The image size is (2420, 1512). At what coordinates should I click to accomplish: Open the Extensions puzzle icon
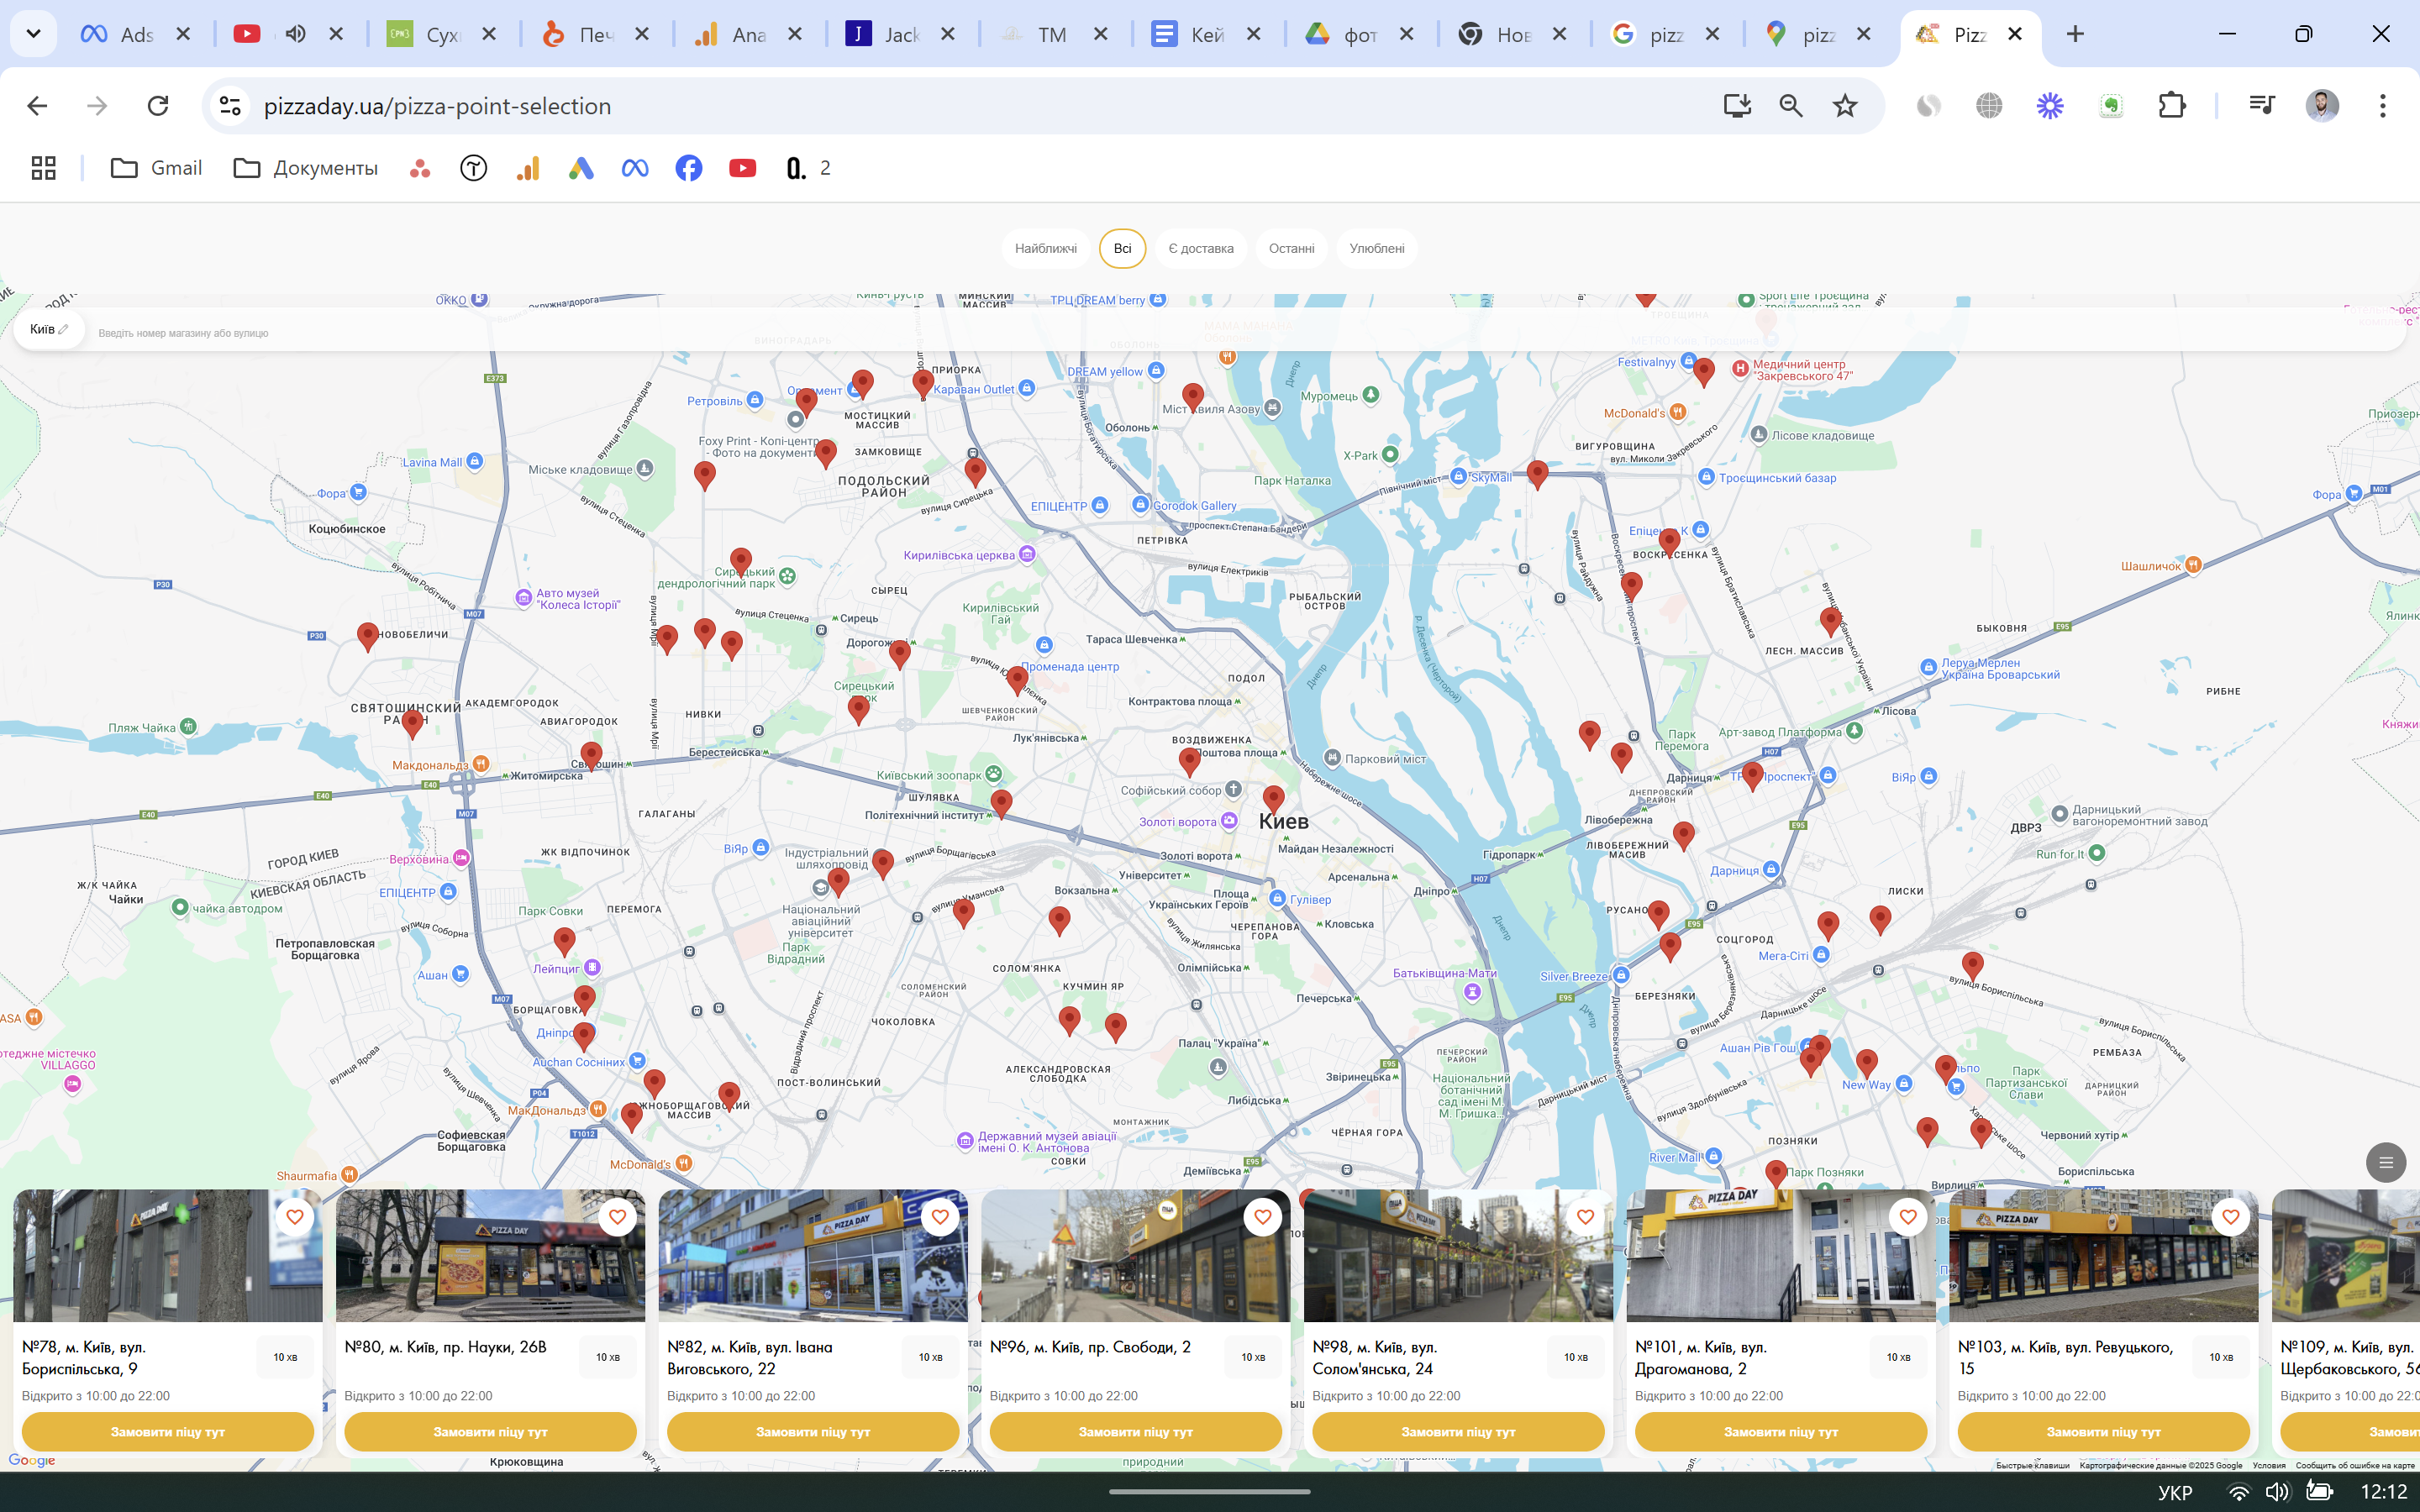(x=2172, y=106)
